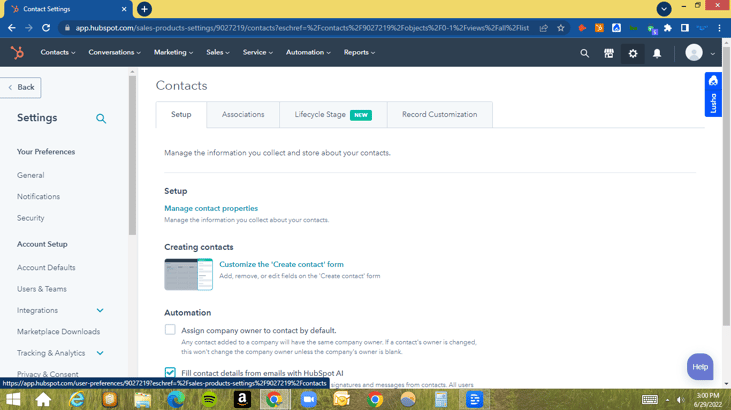
Task: Switch to the Associations tab
Action: tap(243, 115)
